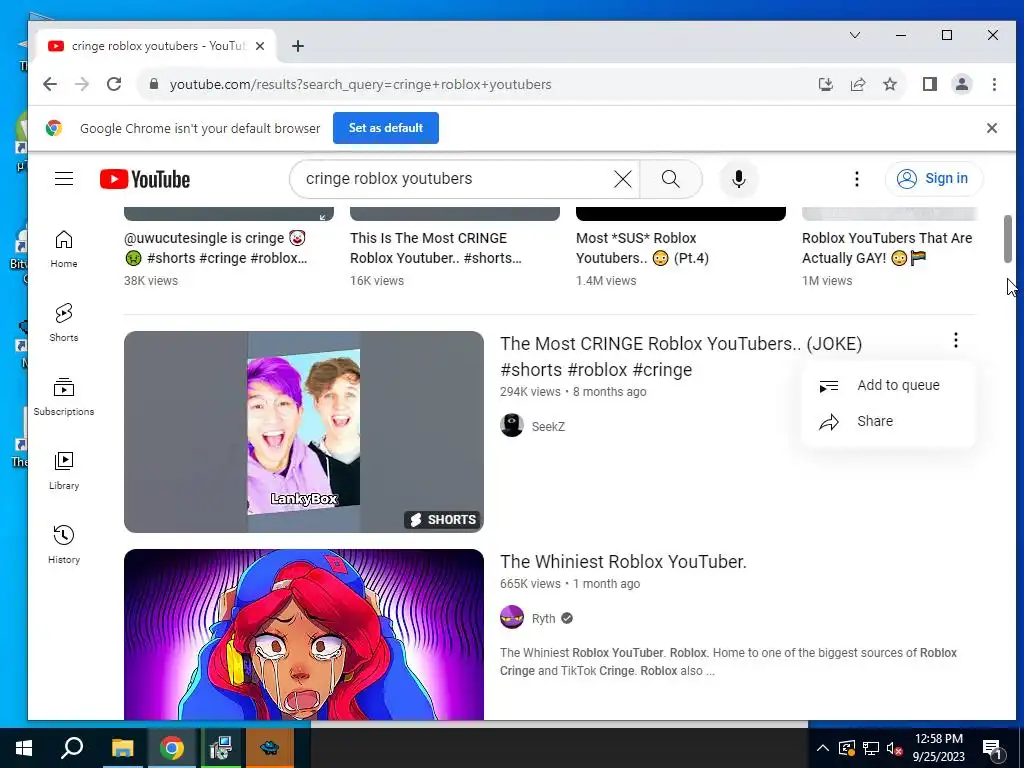Click the 294K views text

pyautogui.click(x=530, y=392)
